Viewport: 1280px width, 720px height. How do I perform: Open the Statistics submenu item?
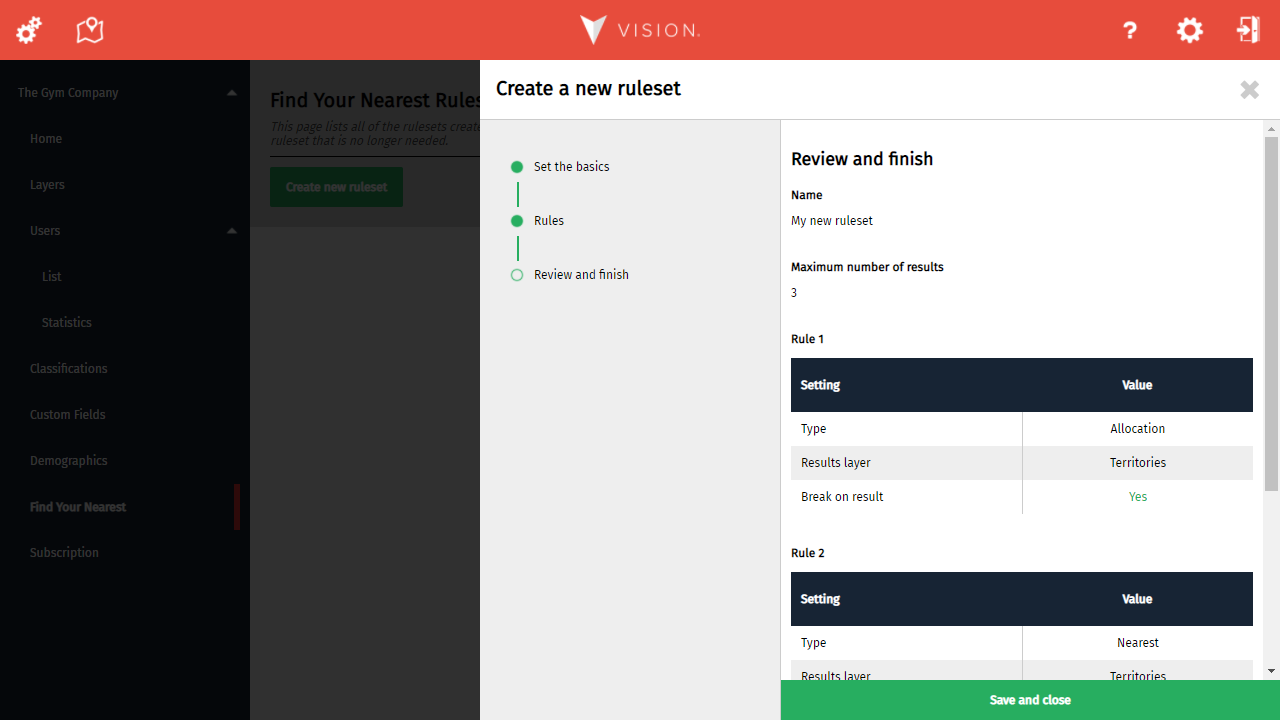coord(66,323)
